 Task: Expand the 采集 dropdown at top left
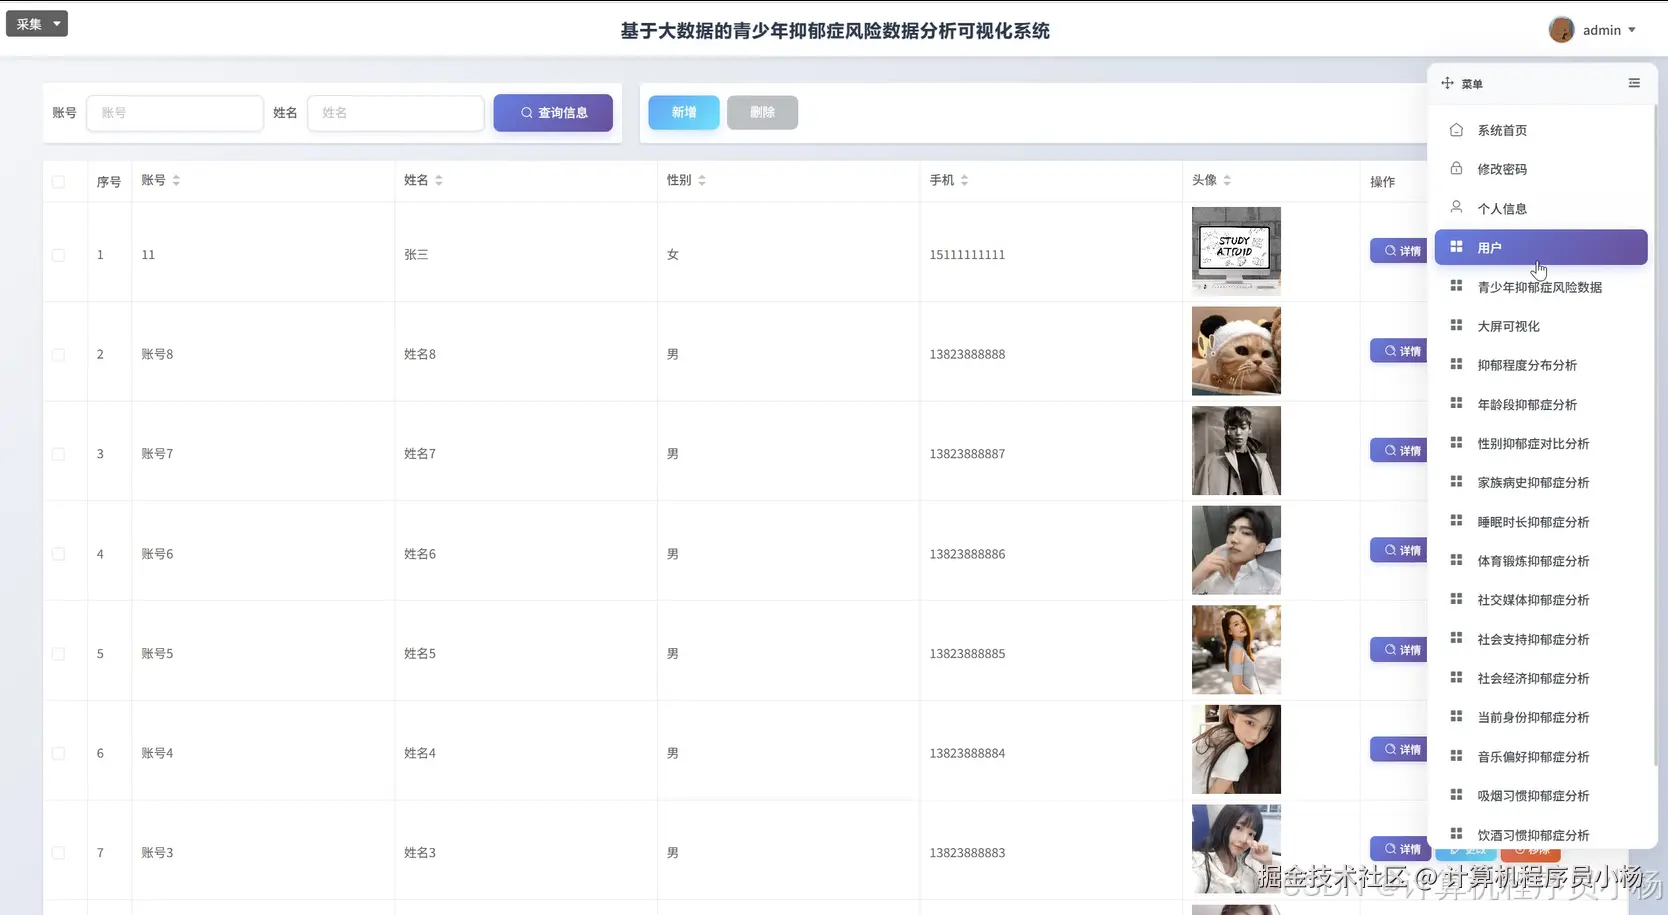[37, 23]
